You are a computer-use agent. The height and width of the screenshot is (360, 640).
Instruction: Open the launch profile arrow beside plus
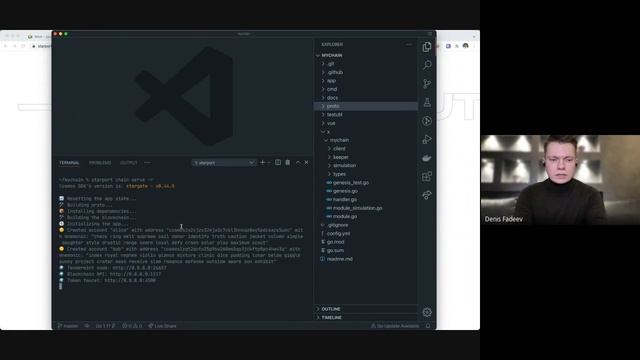(x=269, y=162)
